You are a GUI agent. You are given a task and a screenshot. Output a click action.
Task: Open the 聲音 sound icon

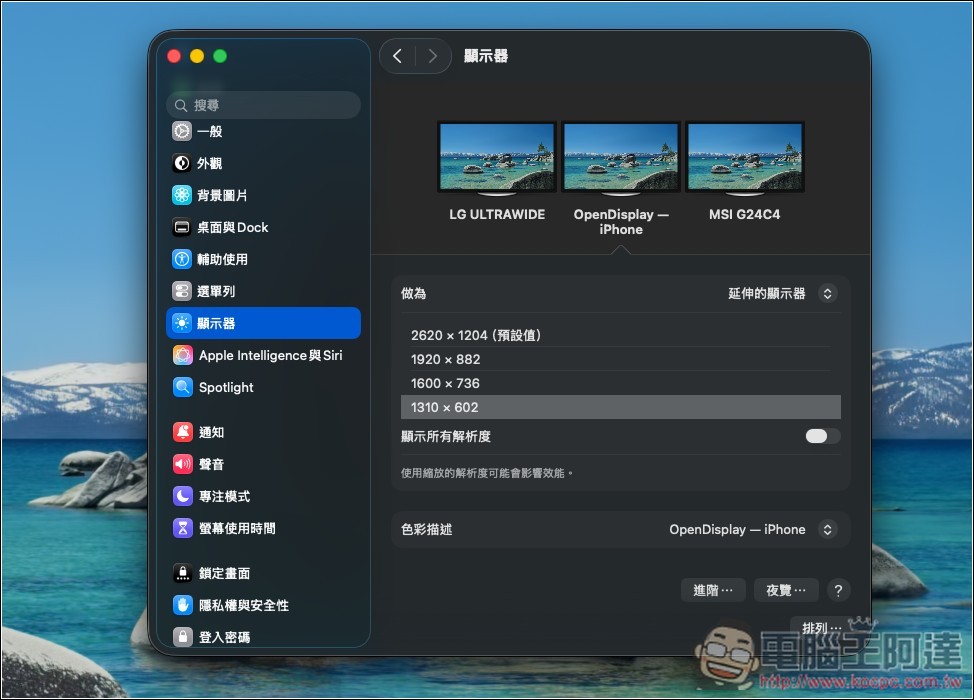[x=183, y=464]
